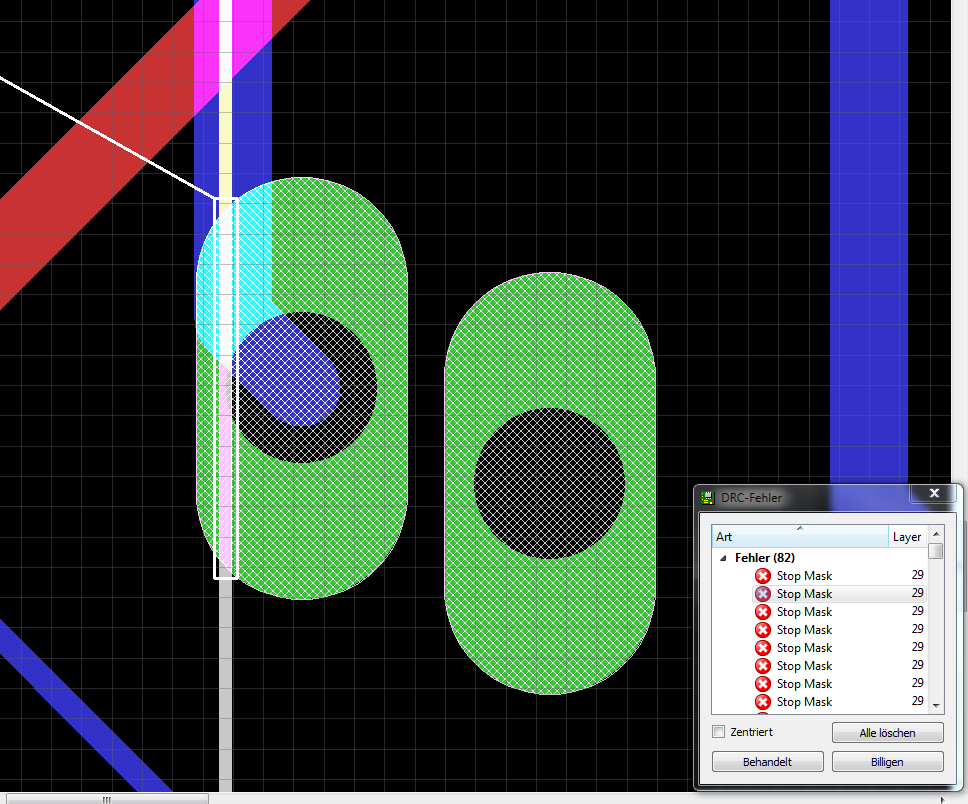Sort errors by the Layer column header

click(907, 537)
